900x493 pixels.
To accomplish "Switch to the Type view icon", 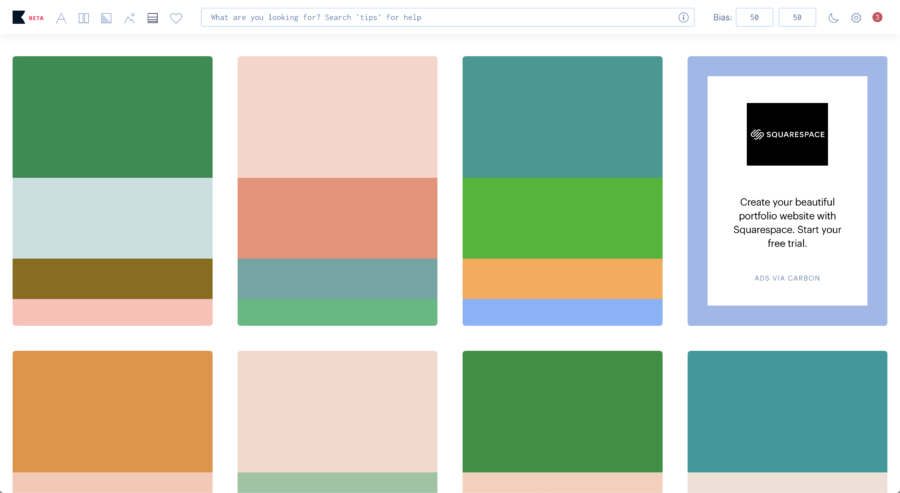I will [x=61, y=18].
